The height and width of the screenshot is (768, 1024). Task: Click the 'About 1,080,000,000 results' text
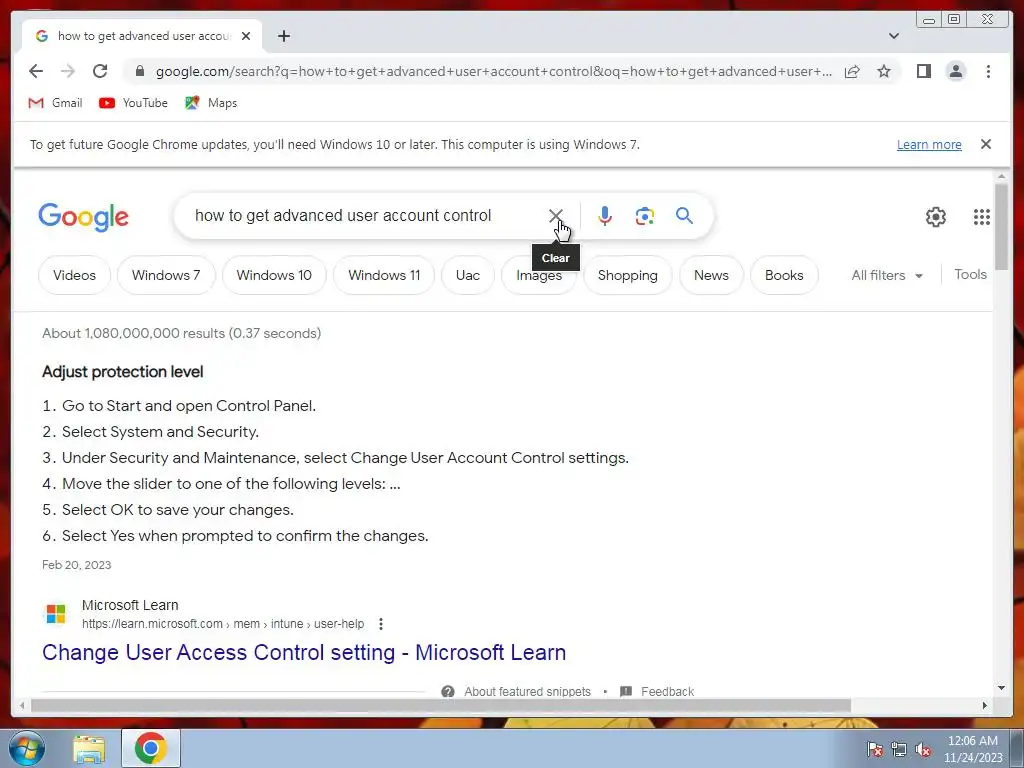(x=182, y=333)
